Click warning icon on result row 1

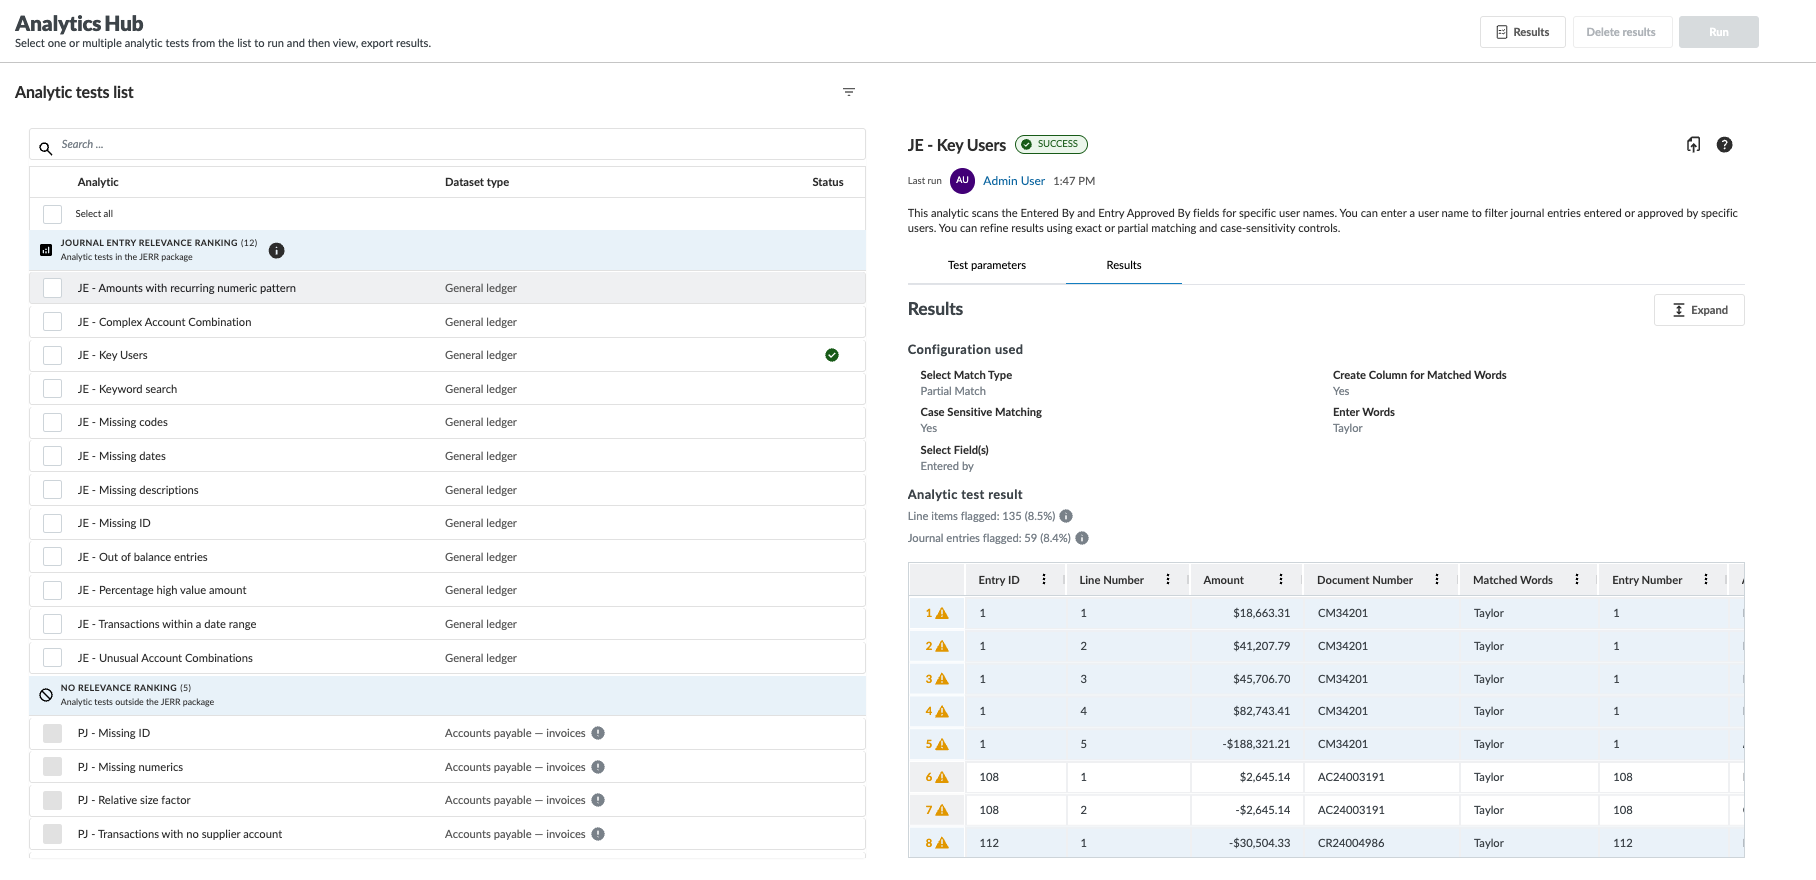[x=942, y=613]
